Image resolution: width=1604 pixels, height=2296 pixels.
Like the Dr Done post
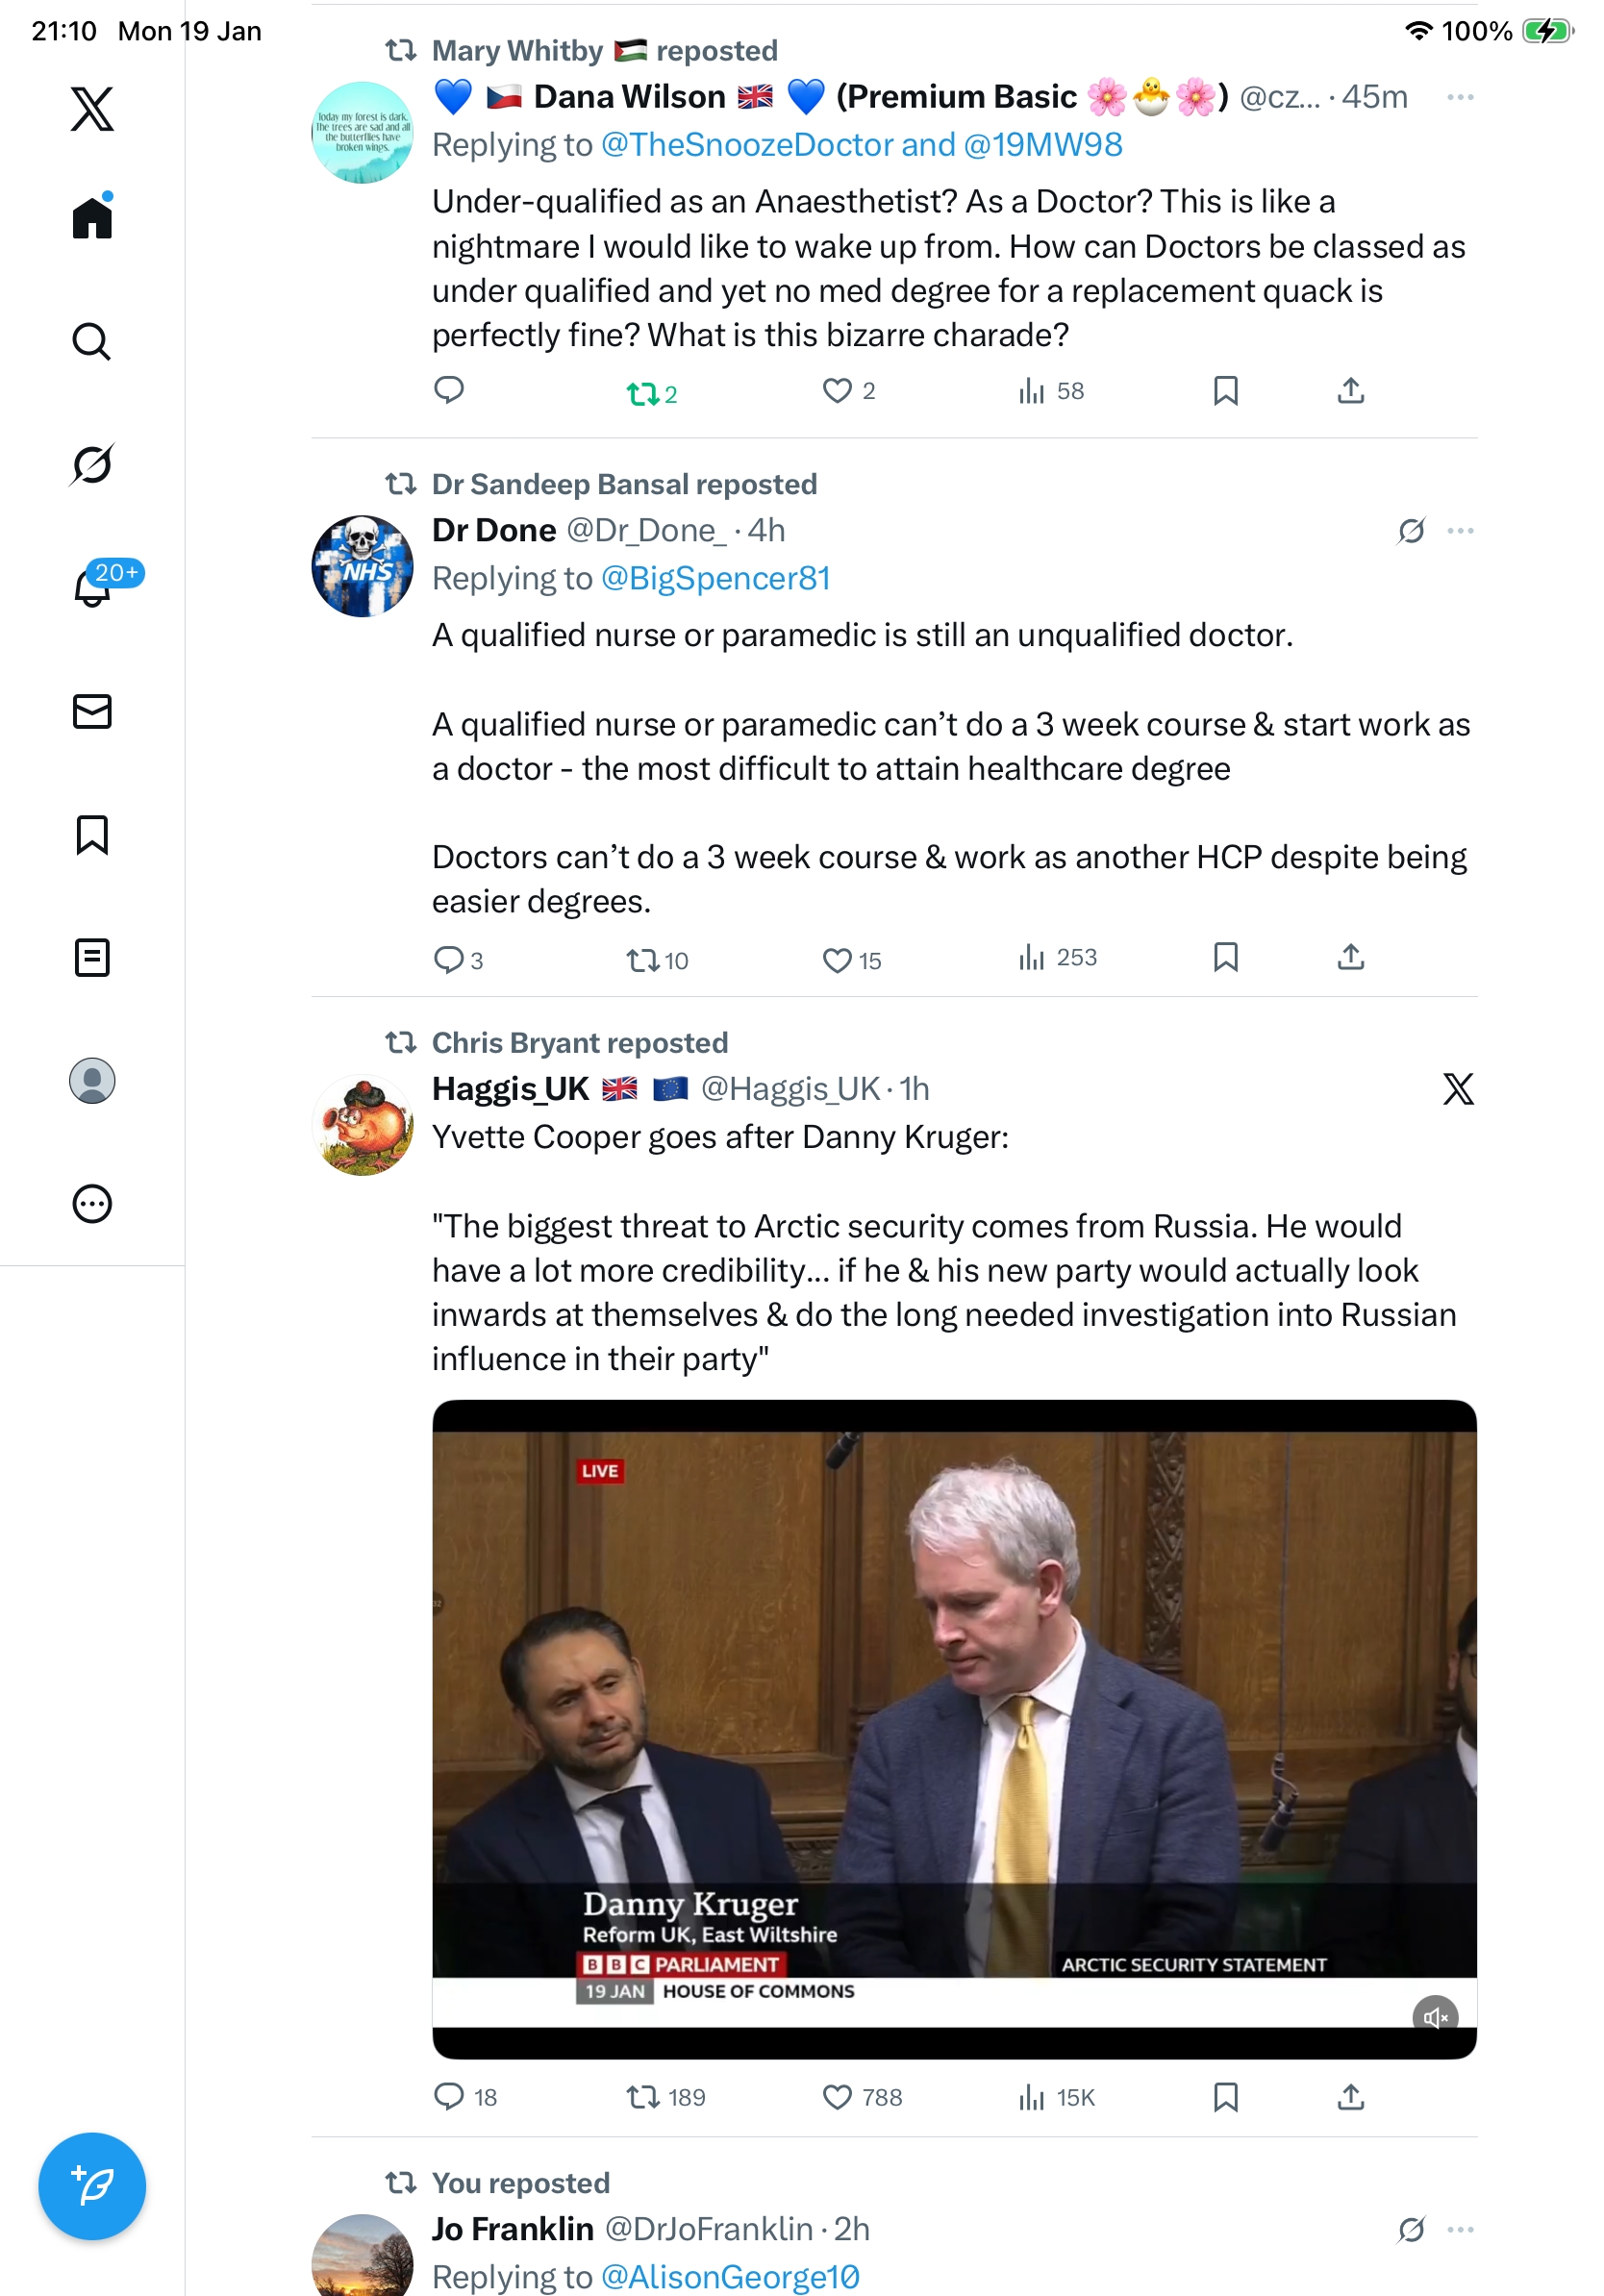tap(836, 960)
